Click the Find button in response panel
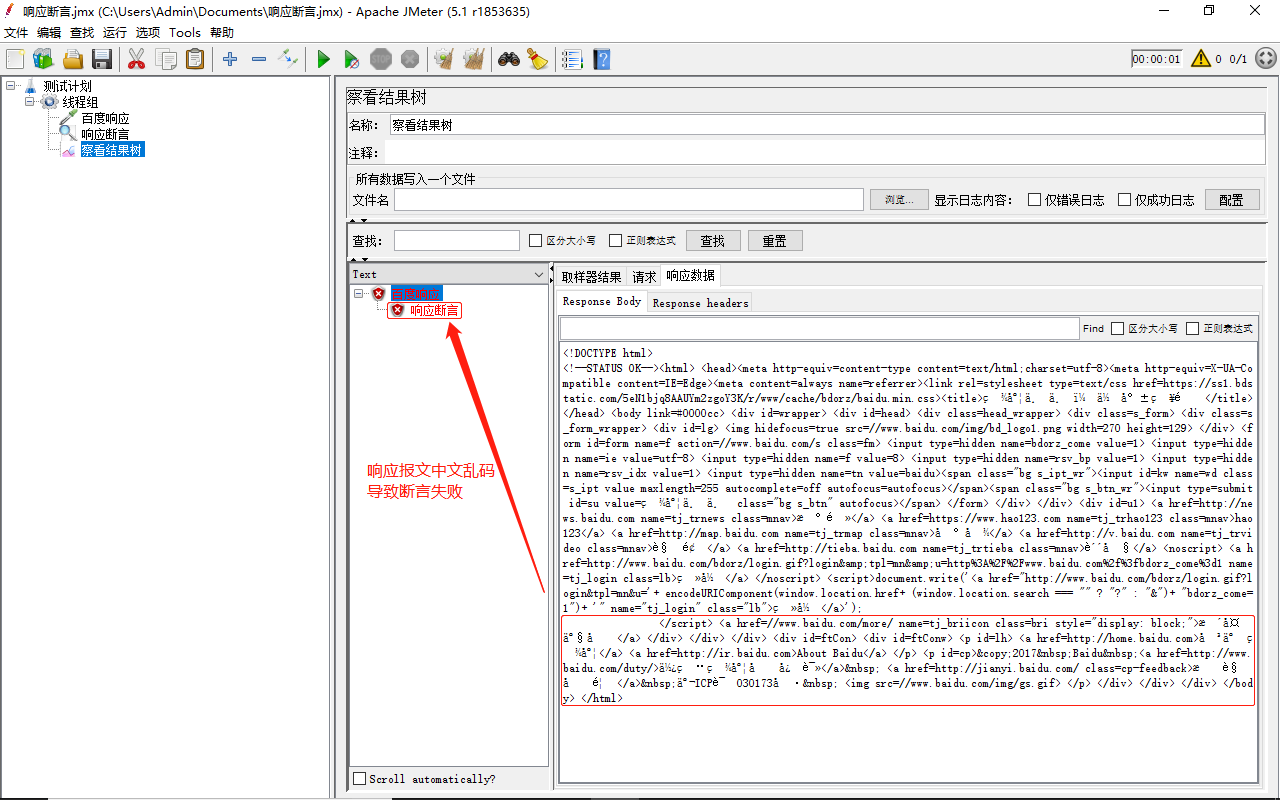Viewport: 1280px width, 800px height. pos(1093,328)
